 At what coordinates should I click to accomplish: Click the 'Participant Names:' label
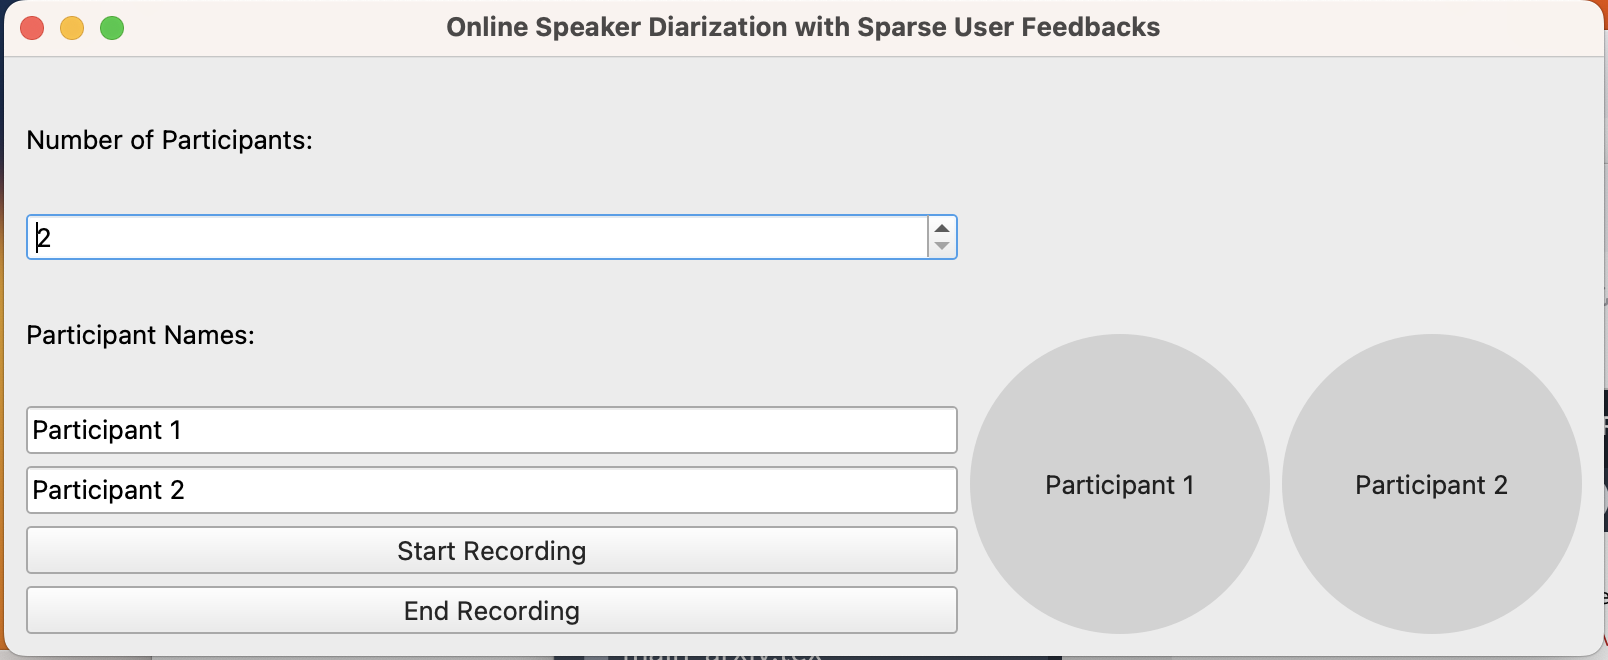point(140,335)
